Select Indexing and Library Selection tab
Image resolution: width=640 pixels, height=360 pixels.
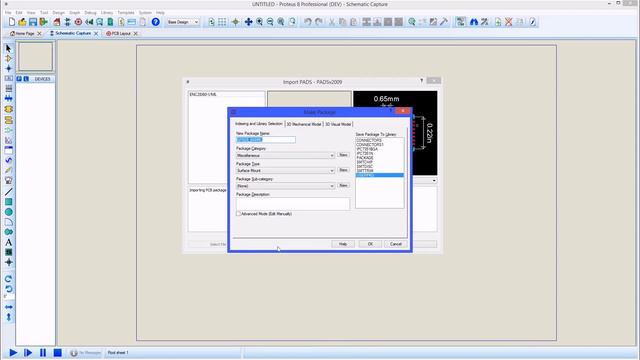point(258,124)
